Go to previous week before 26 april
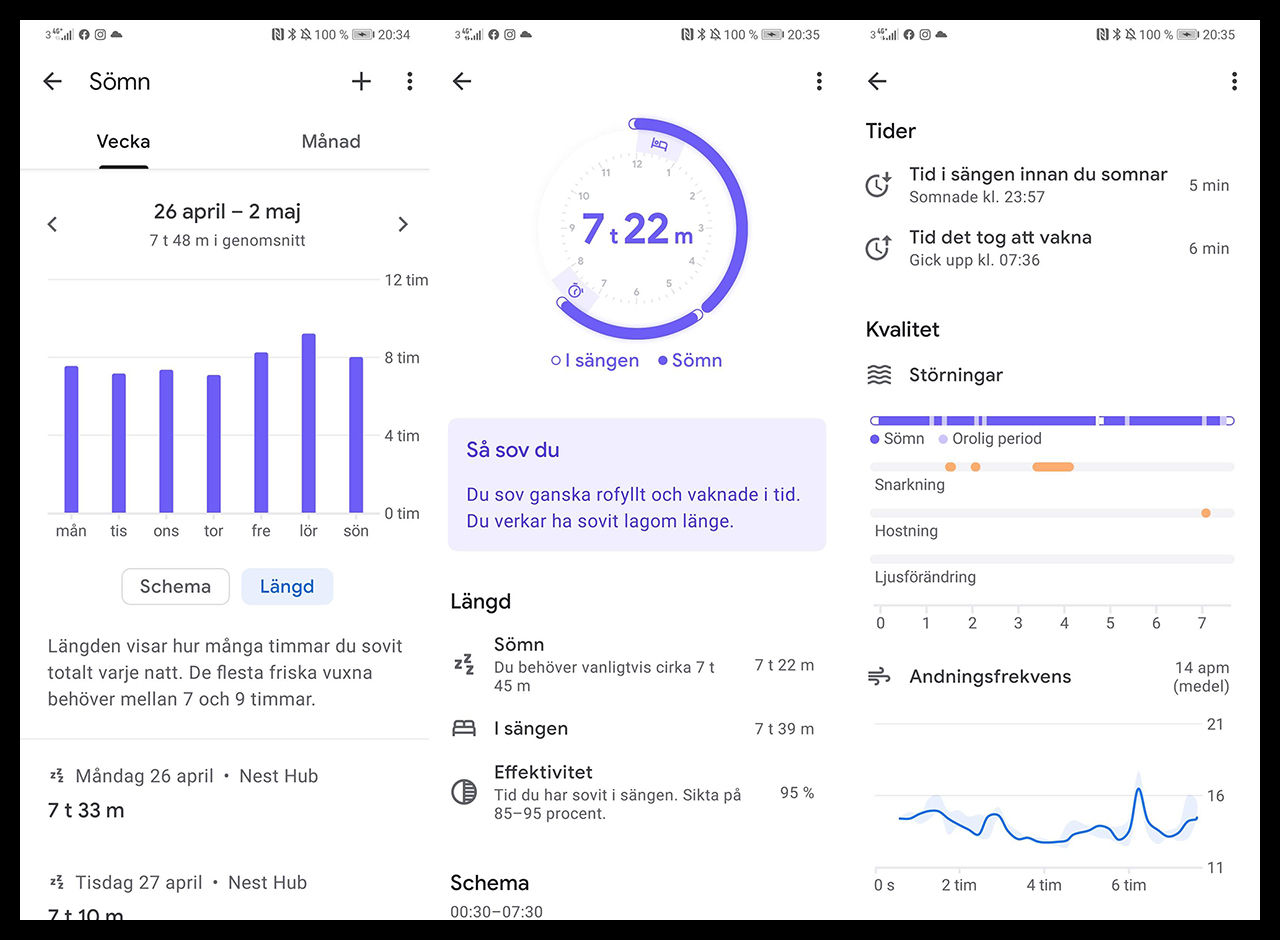 (53, 224)
